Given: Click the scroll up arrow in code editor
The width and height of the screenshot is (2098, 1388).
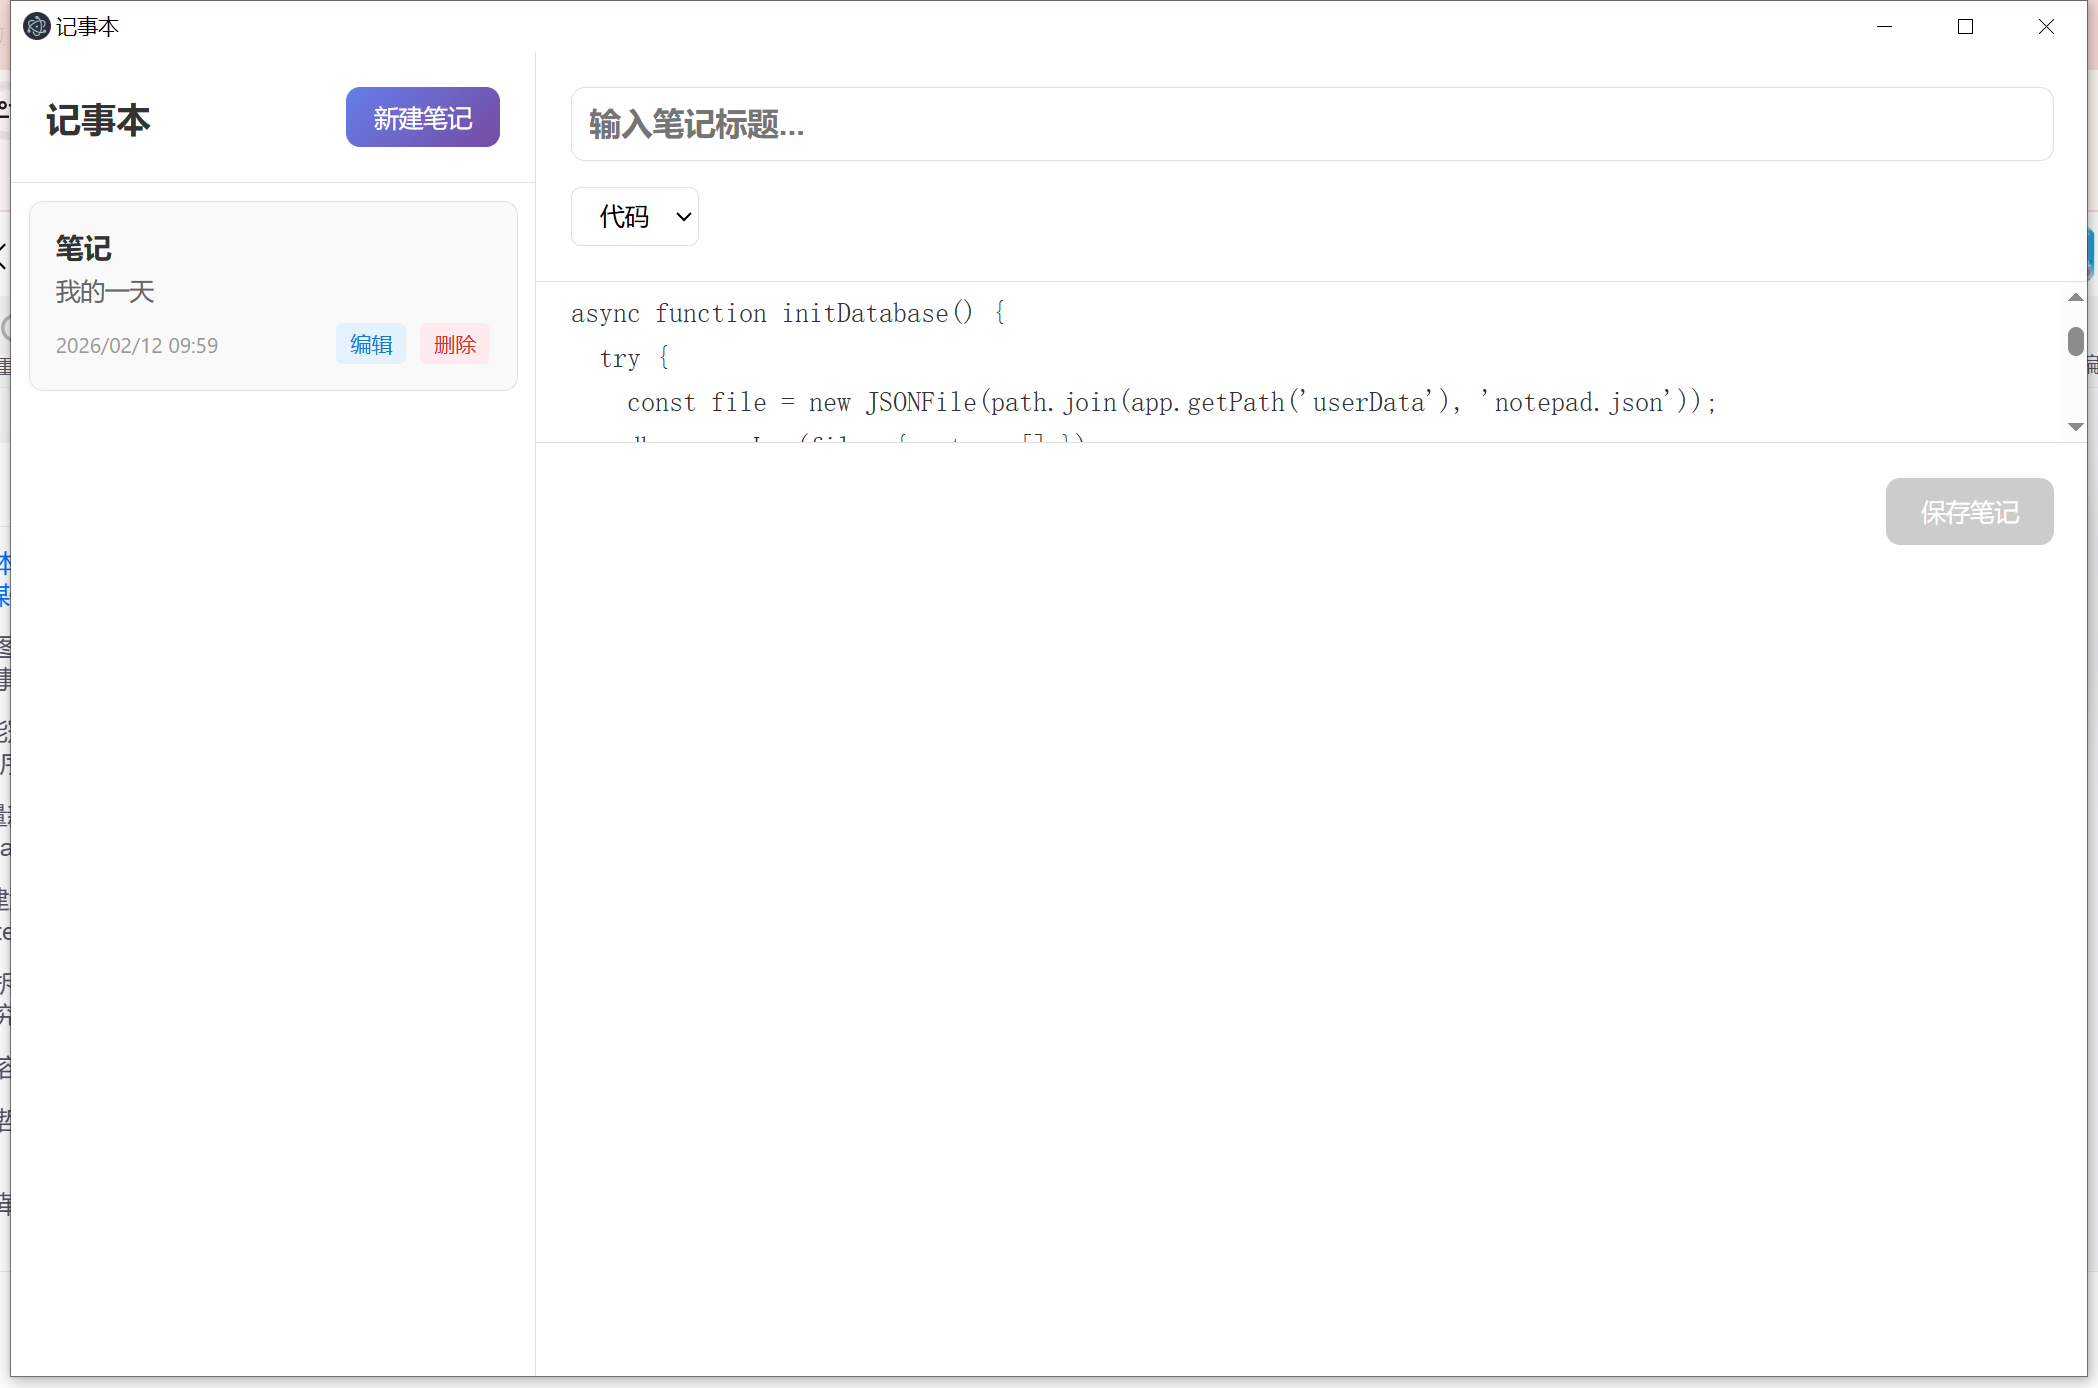Looking at the screenshot, I should 2075,298.
